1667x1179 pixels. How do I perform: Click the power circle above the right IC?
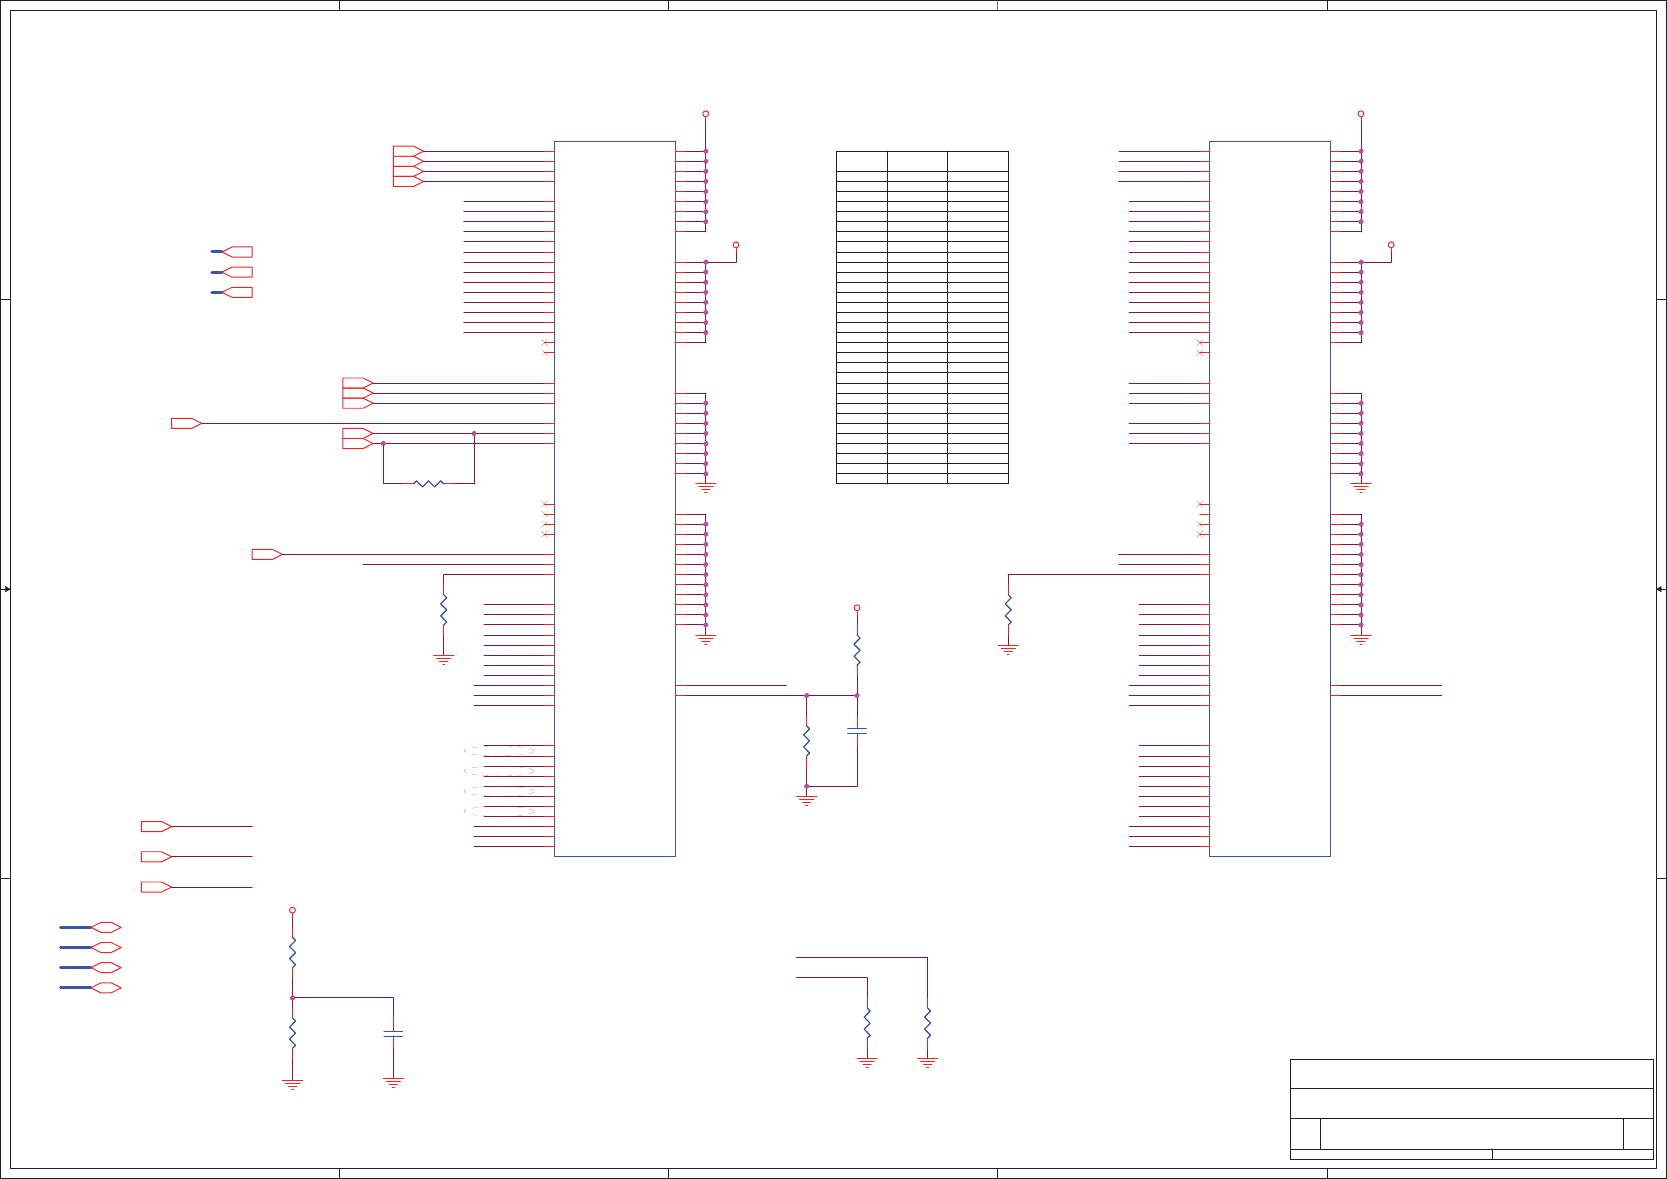tap(1361, 114)
